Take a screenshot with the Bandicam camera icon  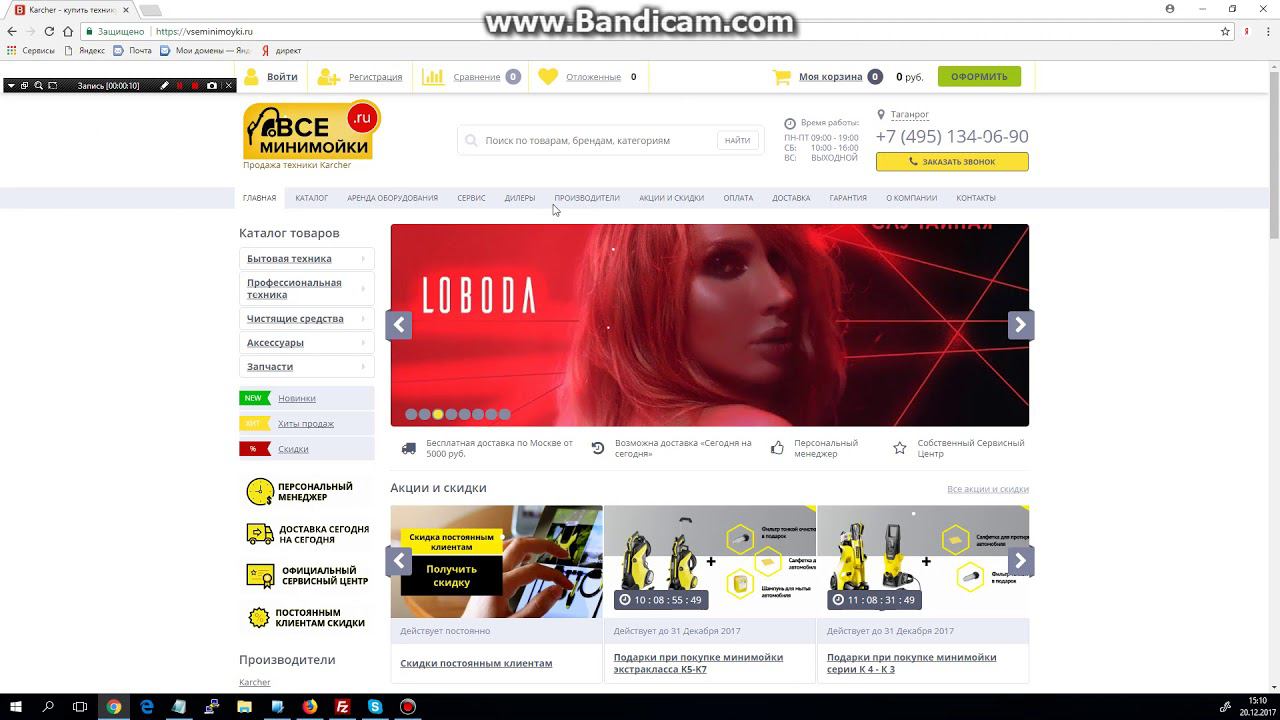[x=211, y=86]
